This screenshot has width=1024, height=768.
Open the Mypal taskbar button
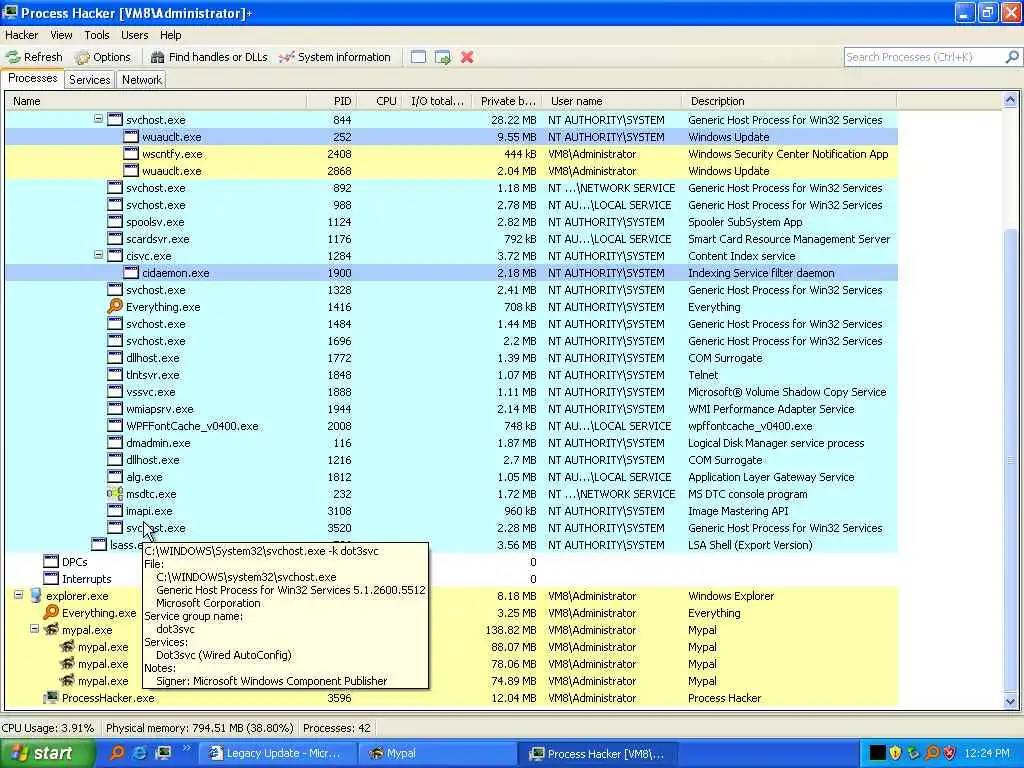coord(438,753)
